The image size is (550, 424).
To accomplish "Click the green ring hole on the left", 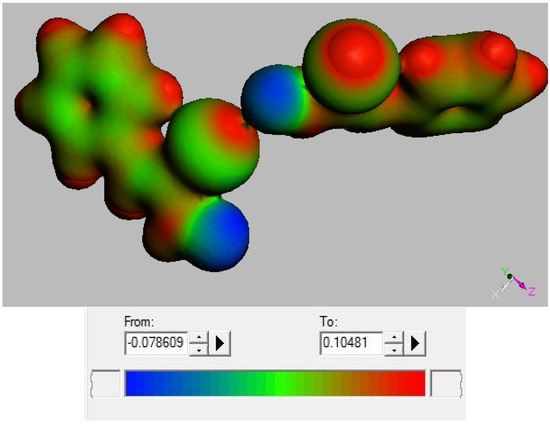I will coord(92,102).
